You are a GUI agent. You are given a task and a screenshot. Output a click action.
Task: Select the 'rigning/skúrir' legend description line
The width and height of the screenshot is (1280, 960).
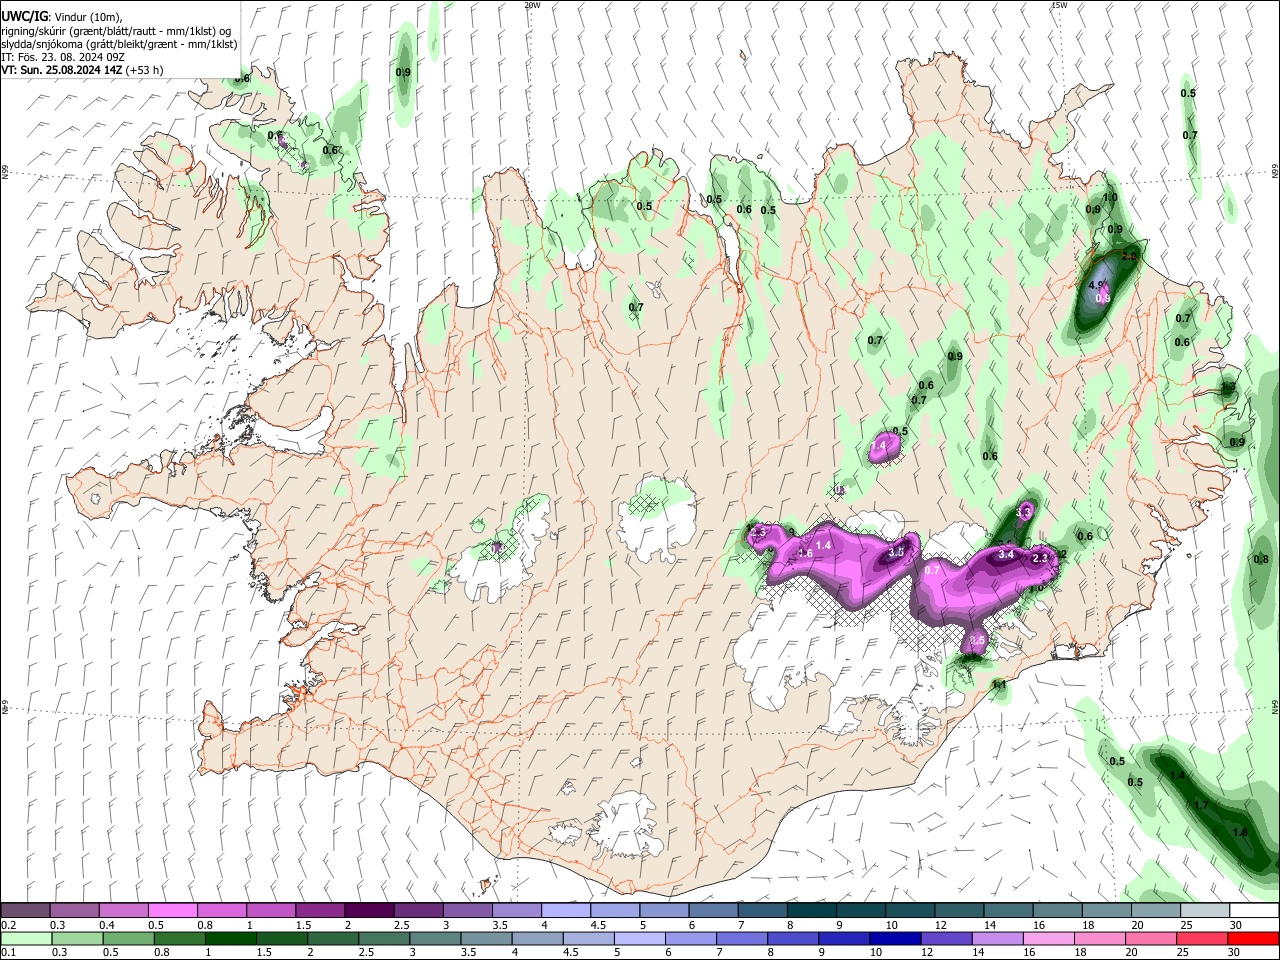click(117, 31)
